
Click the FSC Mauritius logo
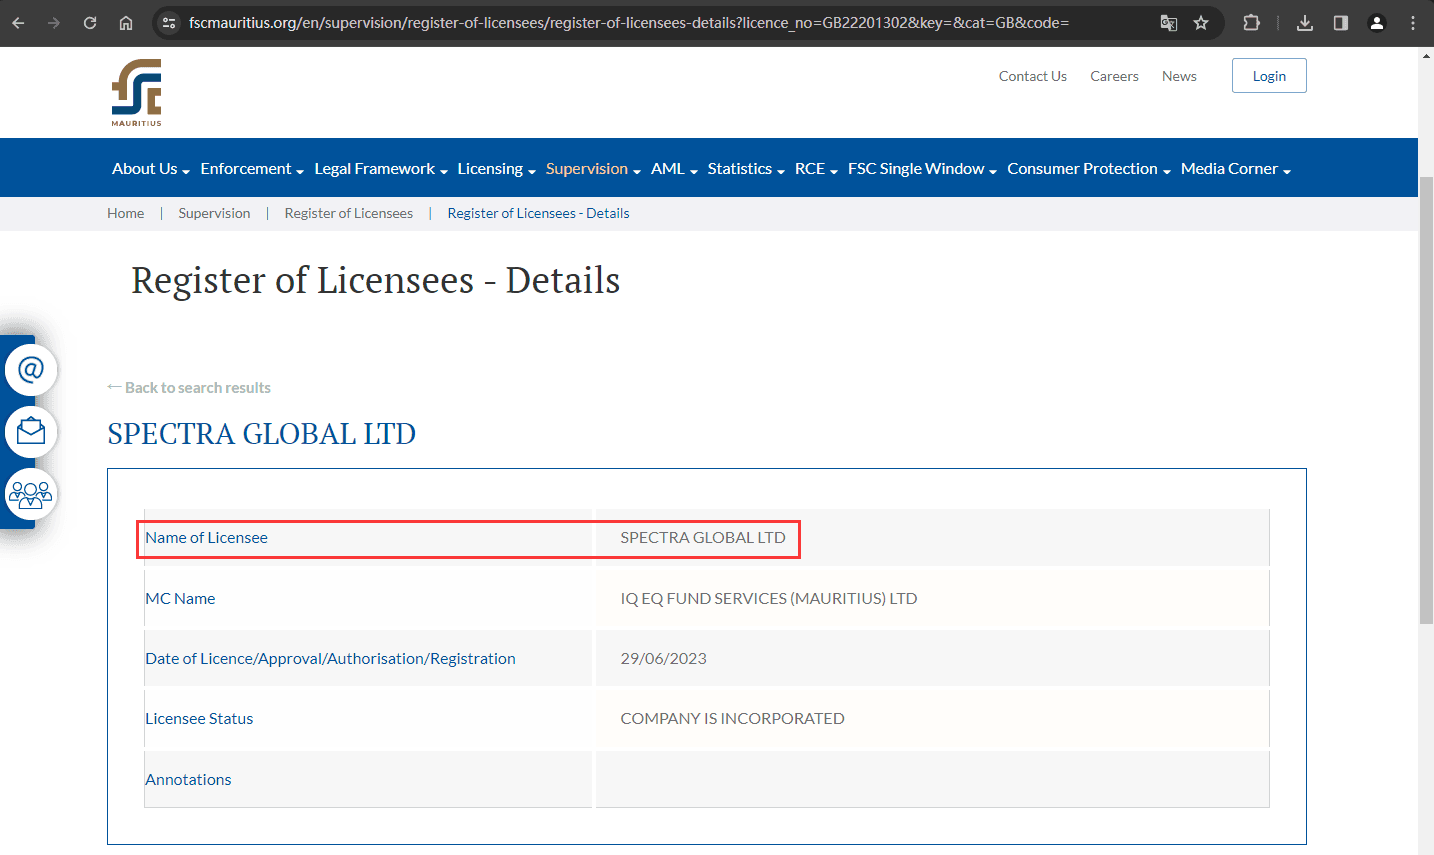click(137, 92)
